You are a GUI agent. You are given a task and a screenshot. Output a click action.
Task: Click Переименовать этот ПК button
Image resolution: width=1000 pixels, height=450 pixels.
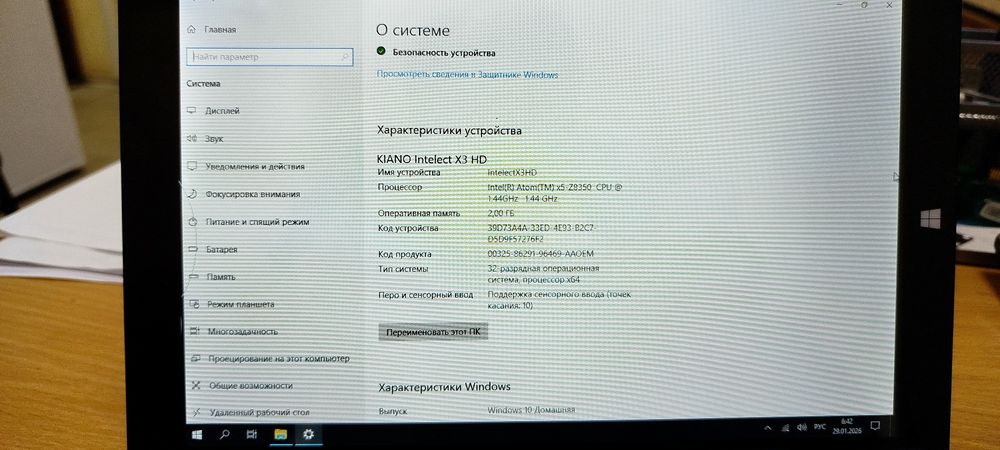pos(433,332)
